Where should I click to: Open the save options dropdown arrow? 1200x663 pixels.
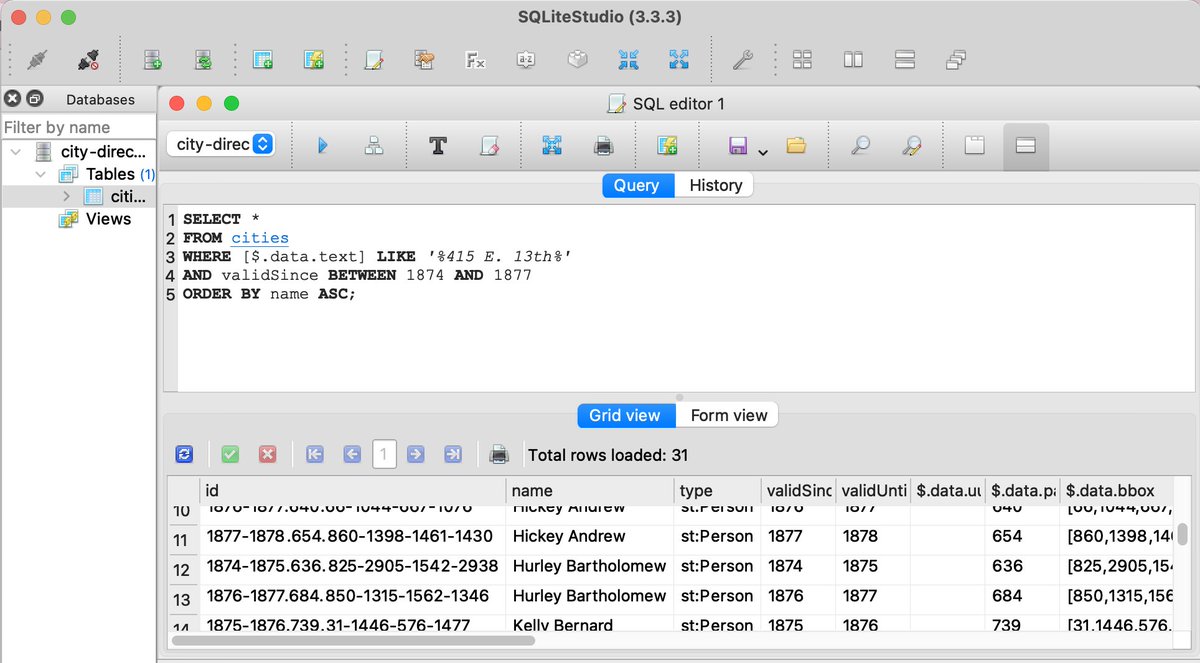pos(763,152)
